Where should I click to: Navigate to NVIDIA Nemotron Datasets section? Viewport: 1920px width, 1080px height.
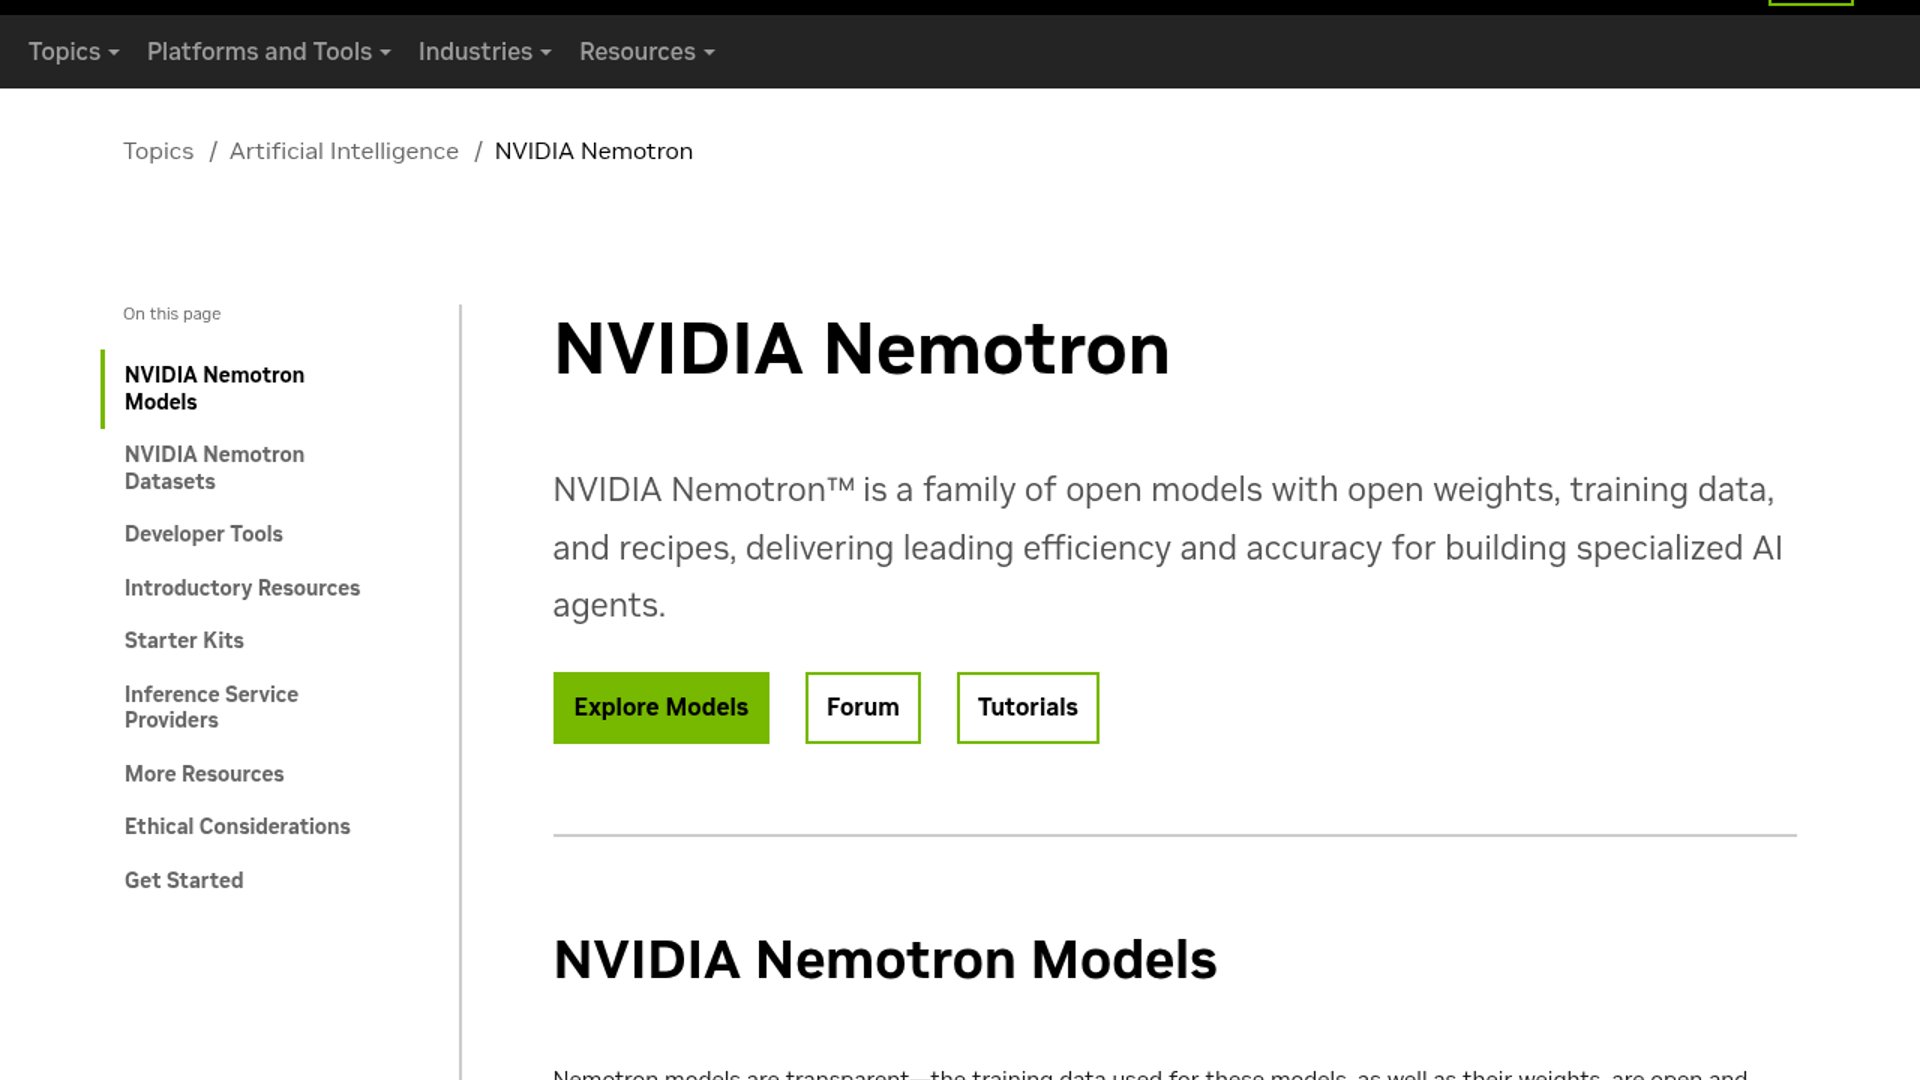coord(214,468)
